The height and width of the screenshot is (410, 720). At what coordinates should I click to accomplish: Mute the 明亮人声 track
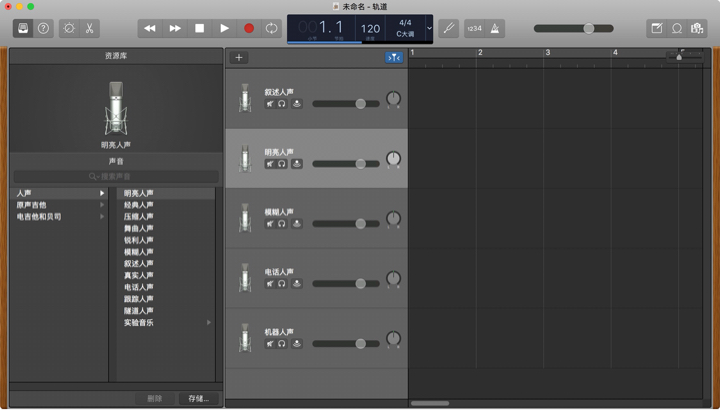point(270,163)
